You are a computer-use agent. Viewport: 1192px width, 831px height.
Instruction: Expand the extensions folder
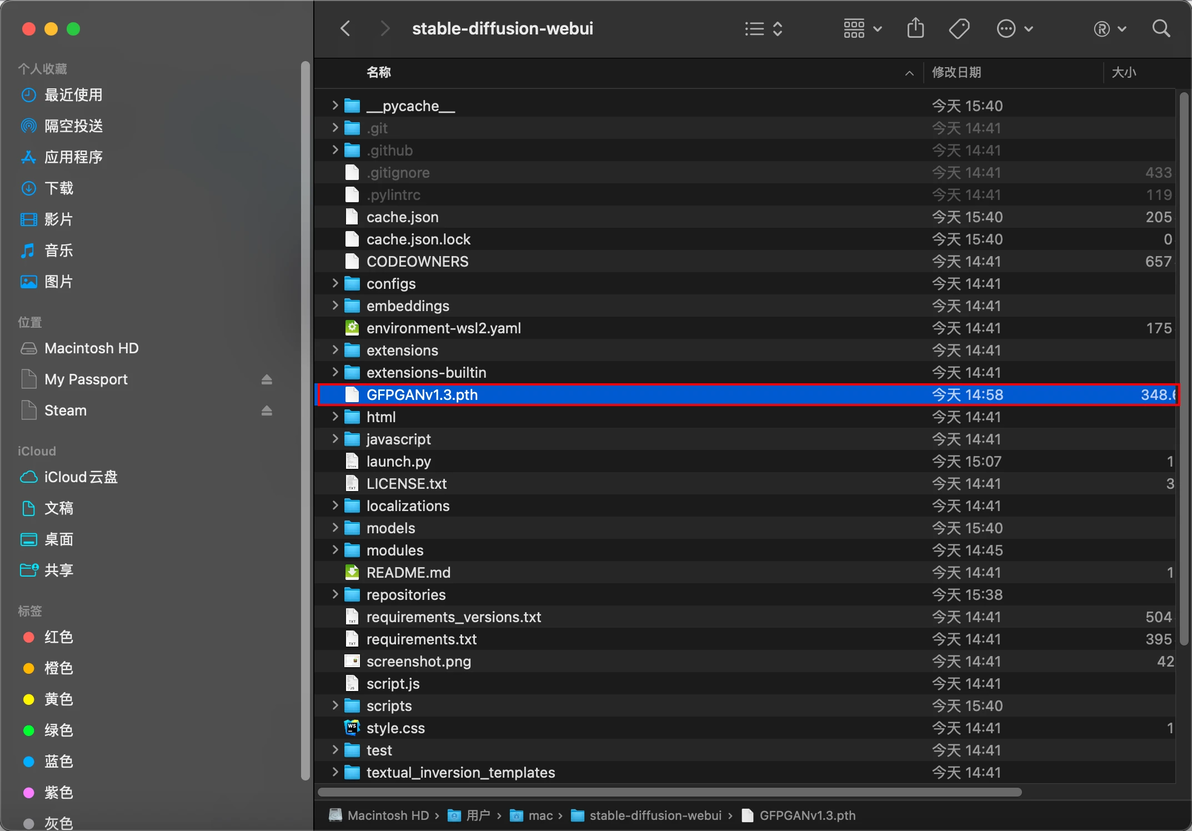pos(335,350)
